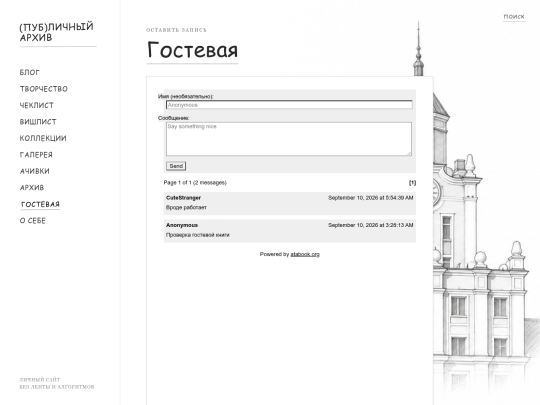Click the Поиск search link
Viewport: 540px width, 405px height.
click(x=514, y=17)
